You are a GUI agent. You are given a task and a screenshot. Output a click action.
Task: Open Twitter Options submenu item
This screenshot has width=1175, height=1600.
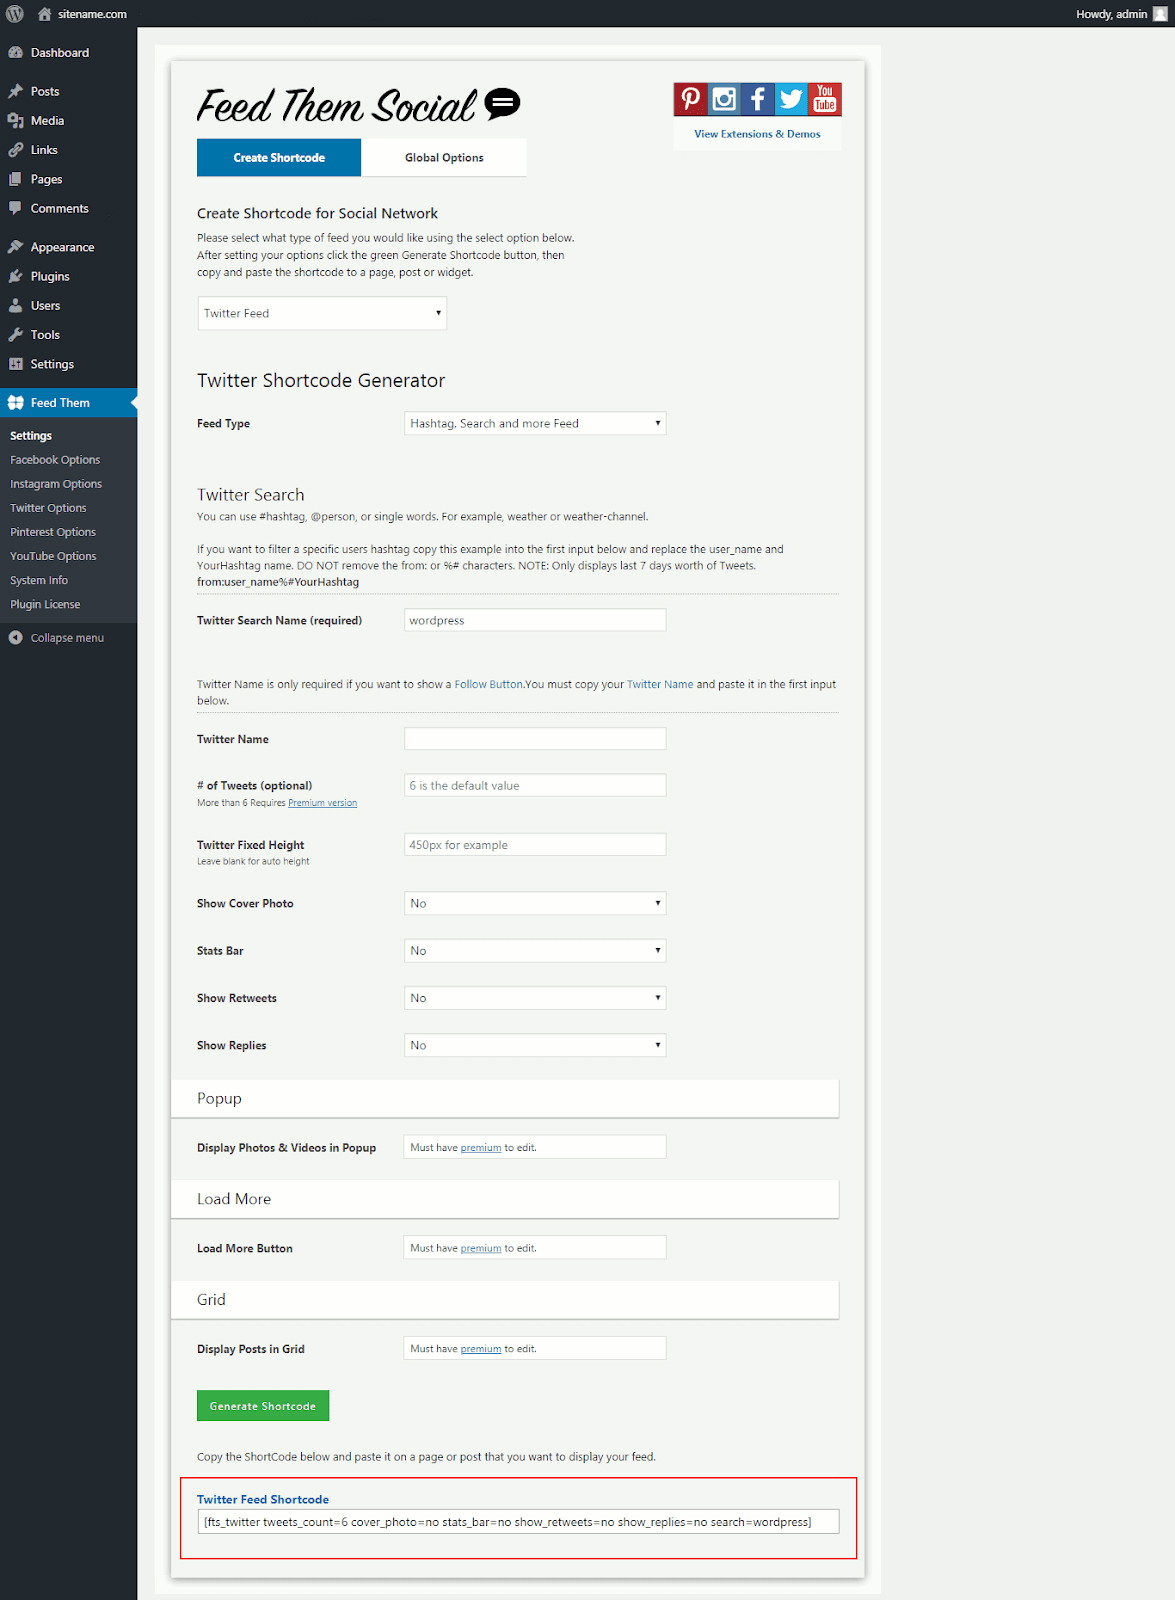pyautogui.click(x=48, y=508)
